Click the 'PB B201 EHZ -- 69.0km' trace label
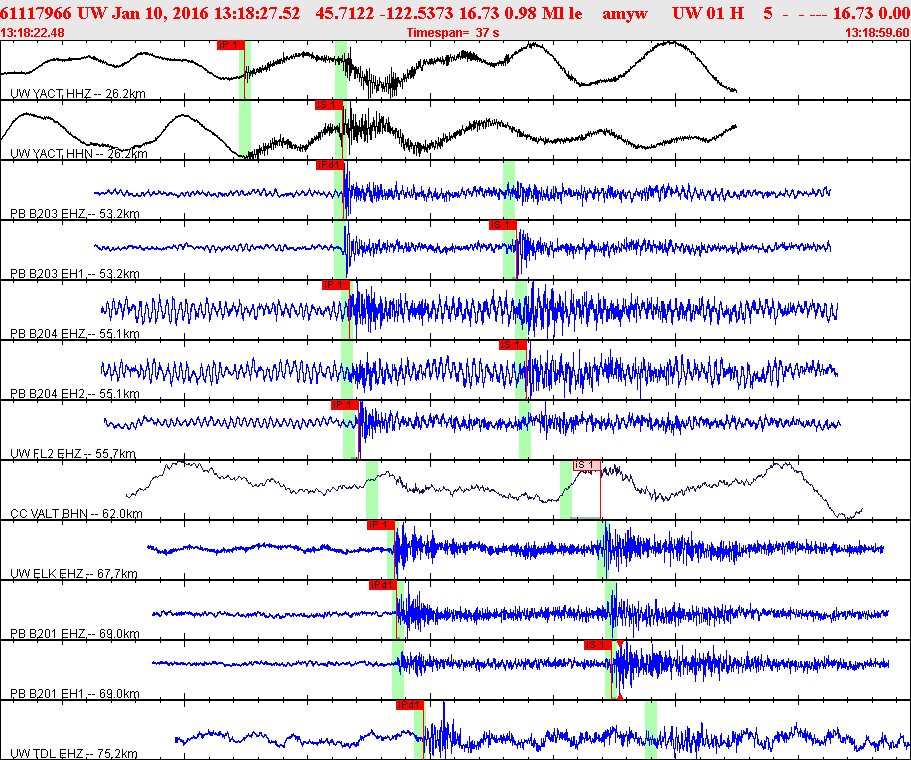This screenshot has height=760, width=911. coord(75,634)
